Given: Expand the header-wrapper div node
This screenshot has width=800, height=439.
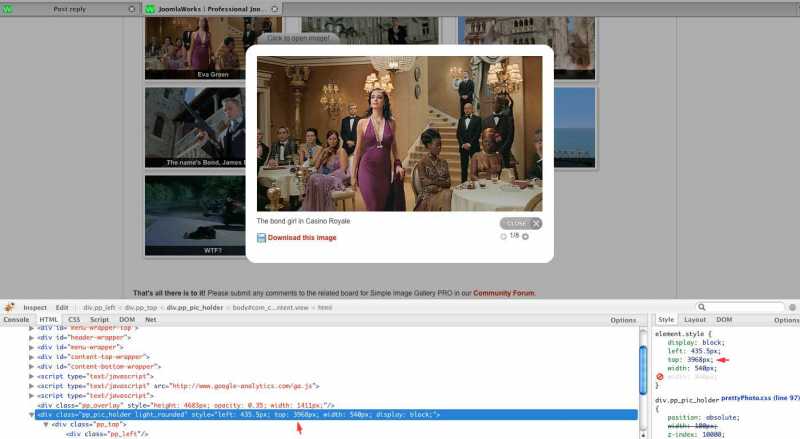Looking at the screenshot, I should pyautogui.click(x=32, y=338).
